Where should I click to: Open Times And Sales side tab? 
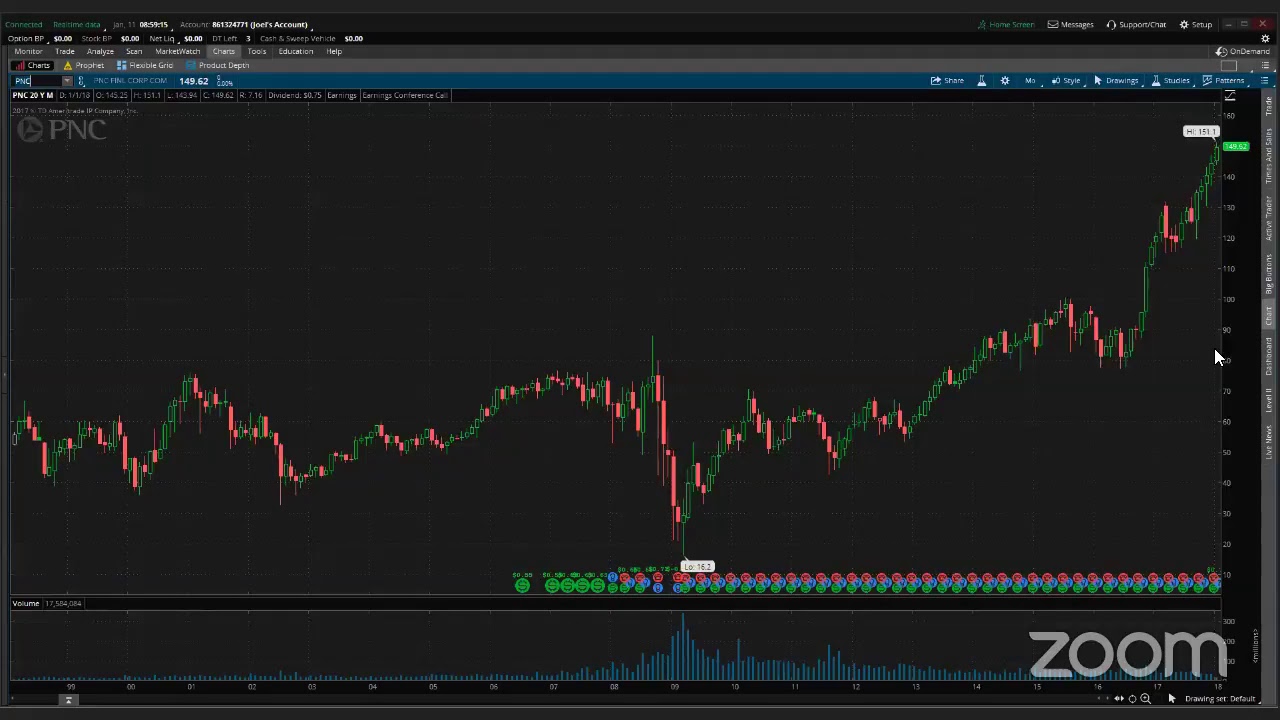click(x=1269, y=155)
